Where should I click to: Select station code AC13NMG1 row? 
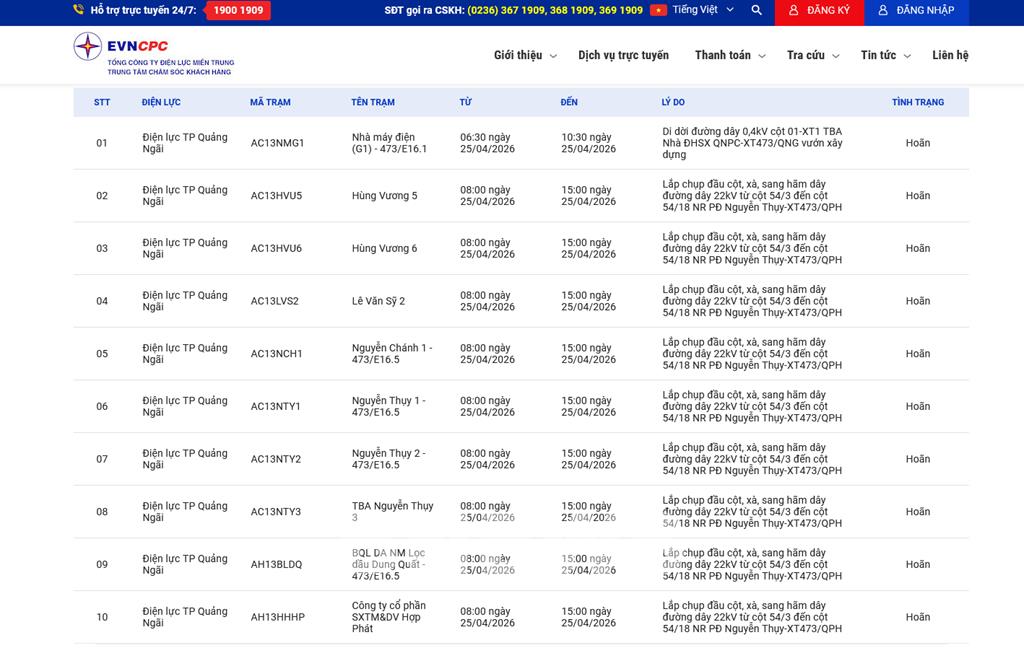coord(277,143)
